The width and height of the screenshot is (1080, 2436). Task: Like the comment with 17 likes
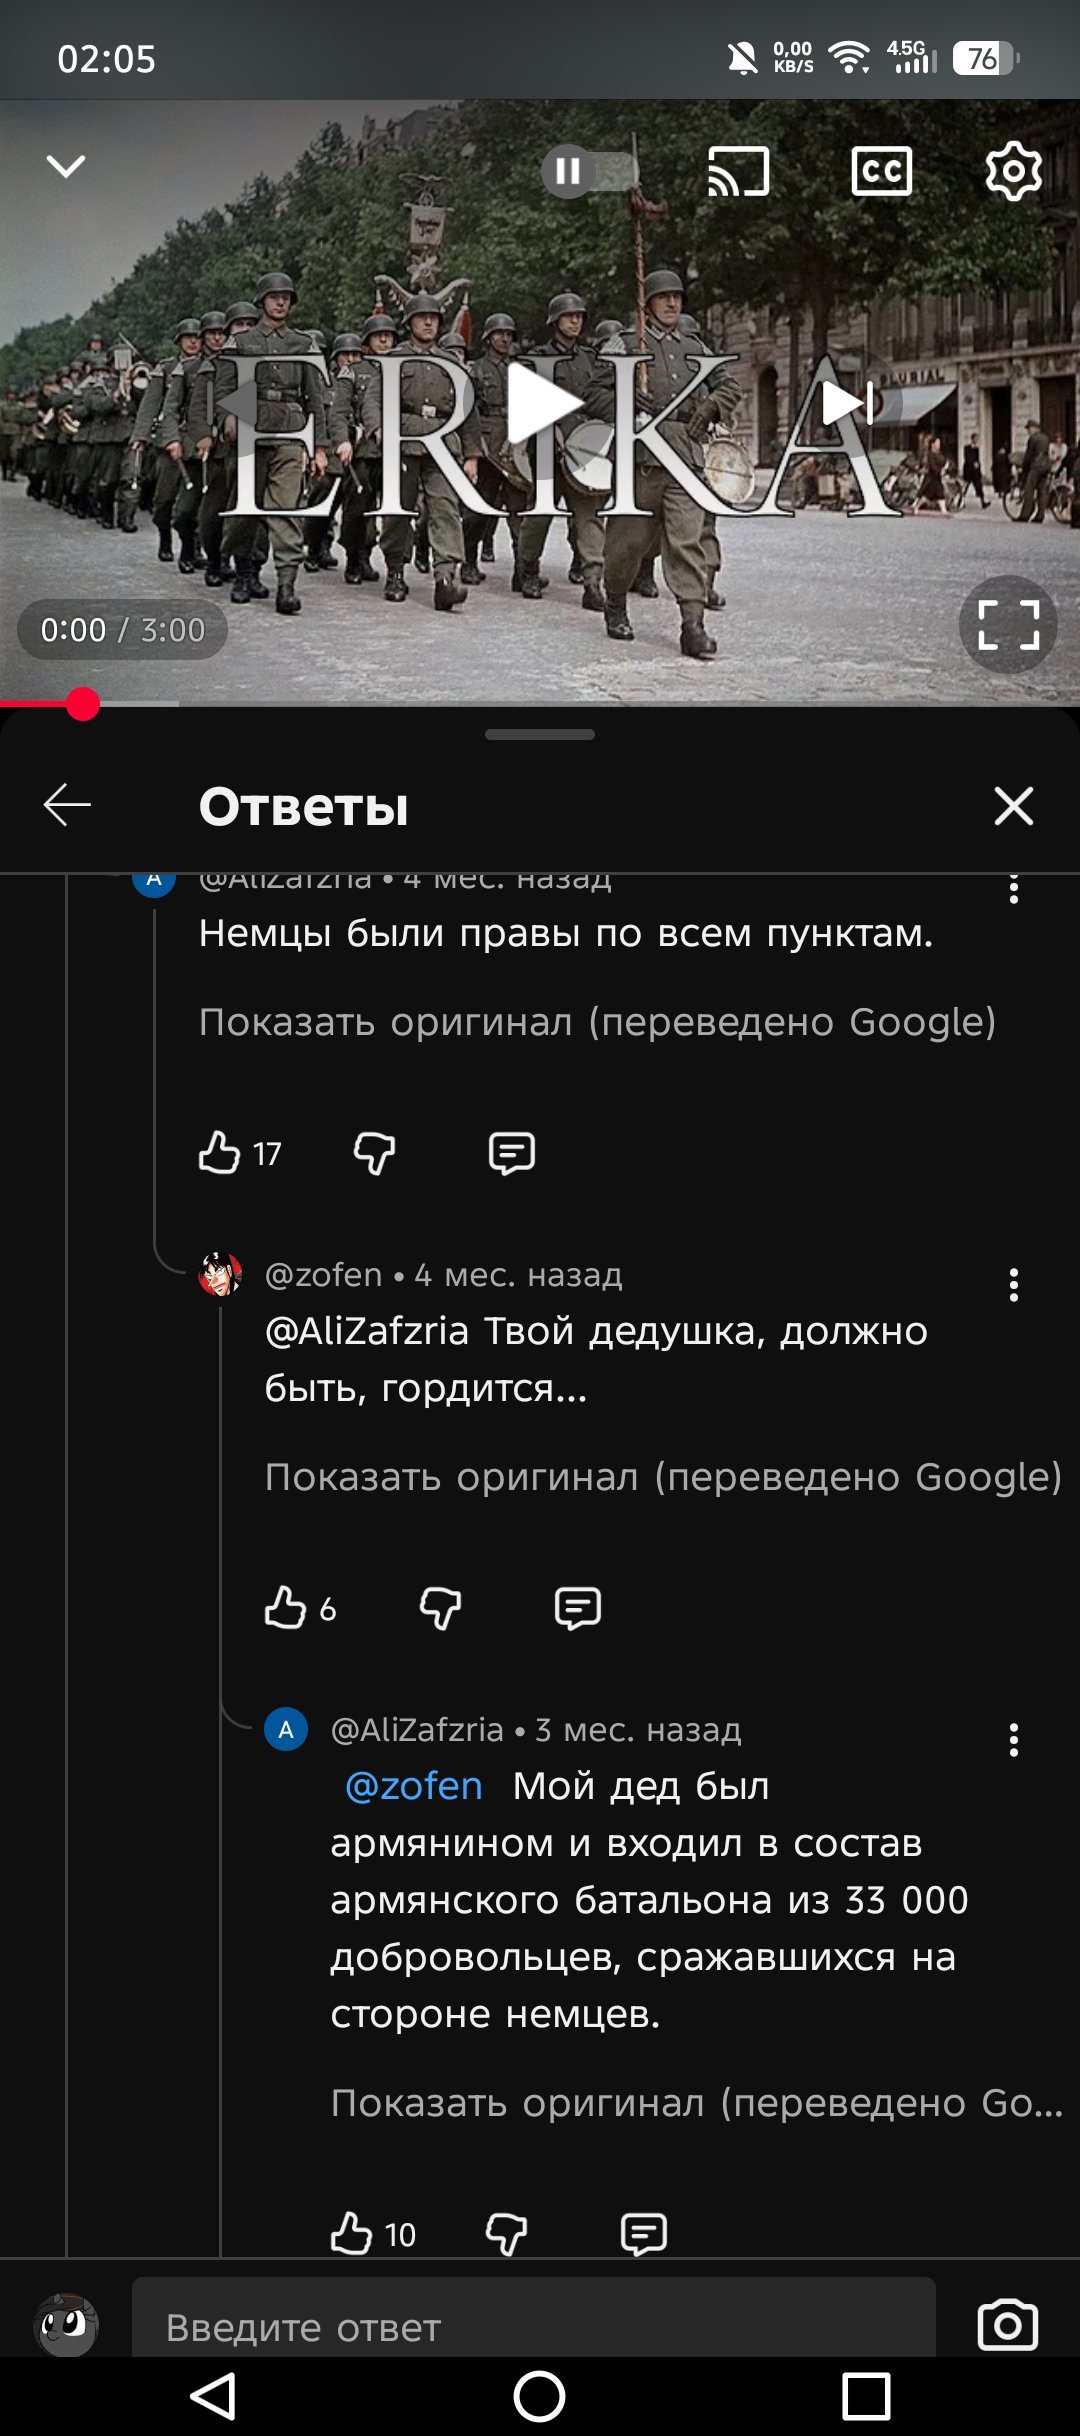coord(220,1152)
